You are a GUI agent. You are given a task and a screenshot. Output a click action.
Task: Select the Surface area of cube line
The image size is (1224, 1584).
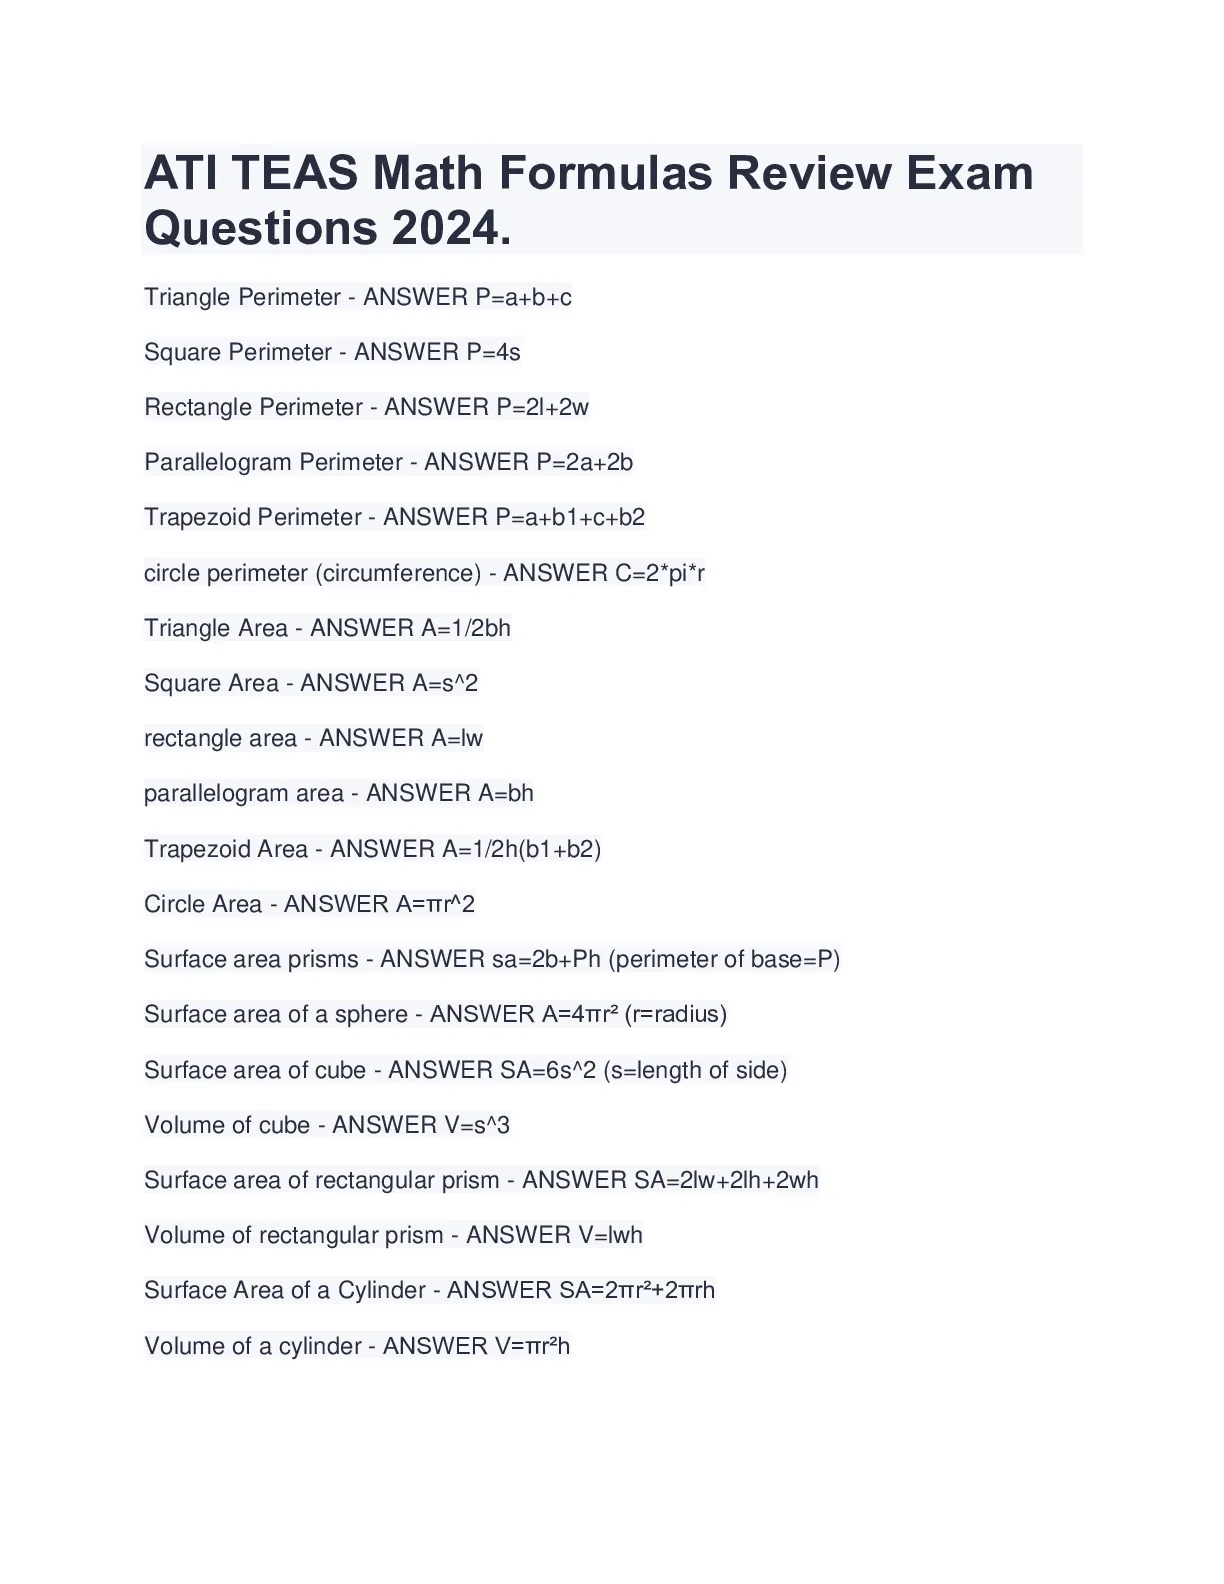point(466,1070)
